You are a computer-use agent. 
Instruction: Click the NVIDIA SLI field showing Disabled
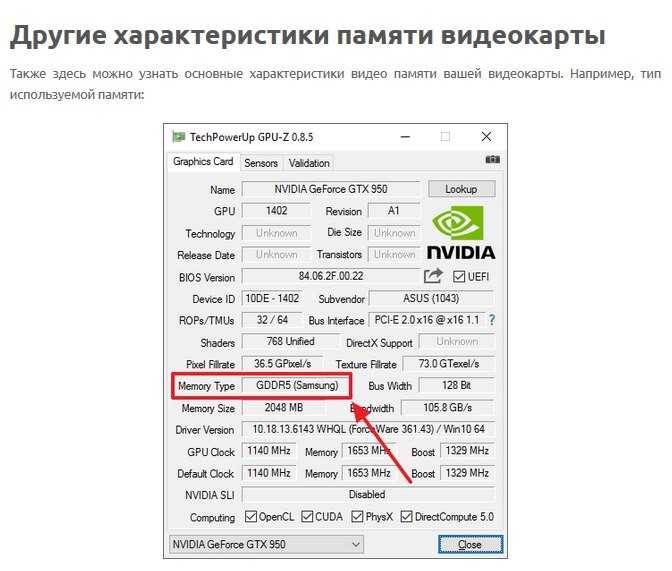368,495
